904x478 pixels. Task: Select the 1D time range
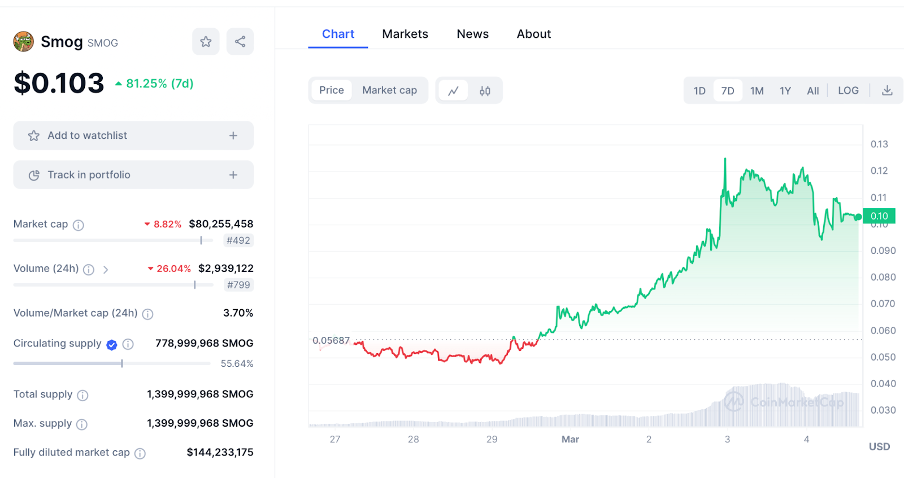pyautogui.click(x=700, y=91)
